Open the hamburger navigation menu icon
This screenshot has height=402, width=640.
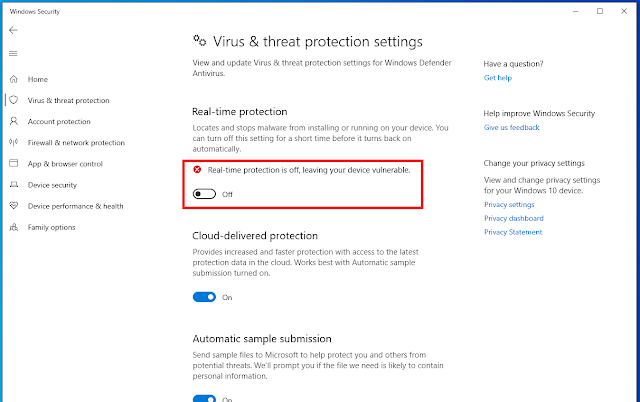[x=13, y=53]
